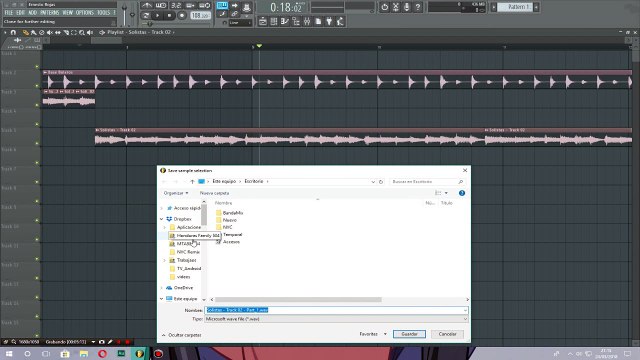Open the ADD menu

point(32,13)
